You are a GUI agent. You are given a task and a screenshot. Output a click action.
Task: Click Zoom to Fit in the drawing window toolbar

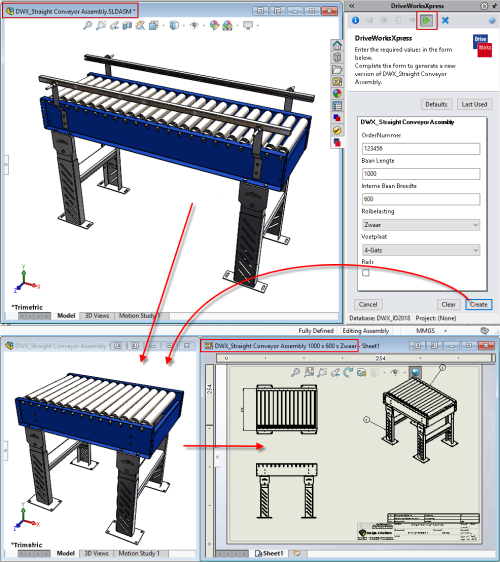(295, 373)
